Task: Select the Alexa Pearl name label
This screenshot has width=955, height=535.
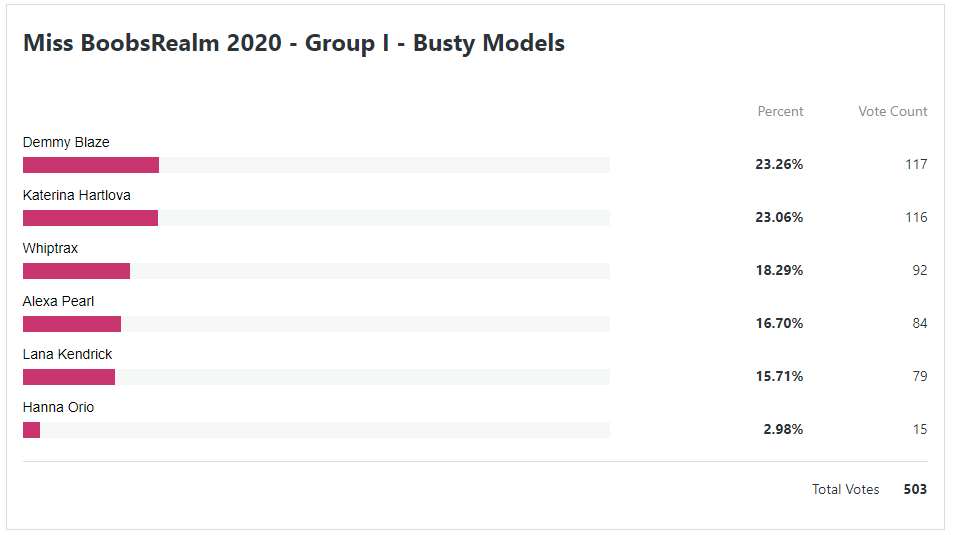Action: tap(58, 302)
